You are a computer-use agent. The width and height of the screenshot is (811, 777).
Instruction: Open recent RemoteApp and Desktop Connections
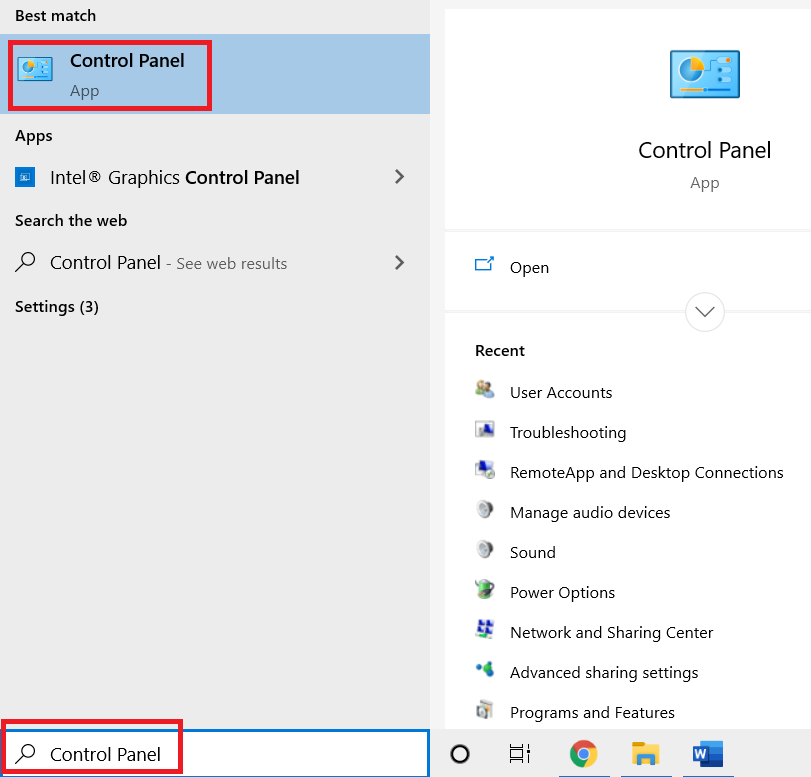tap(647, 472)
